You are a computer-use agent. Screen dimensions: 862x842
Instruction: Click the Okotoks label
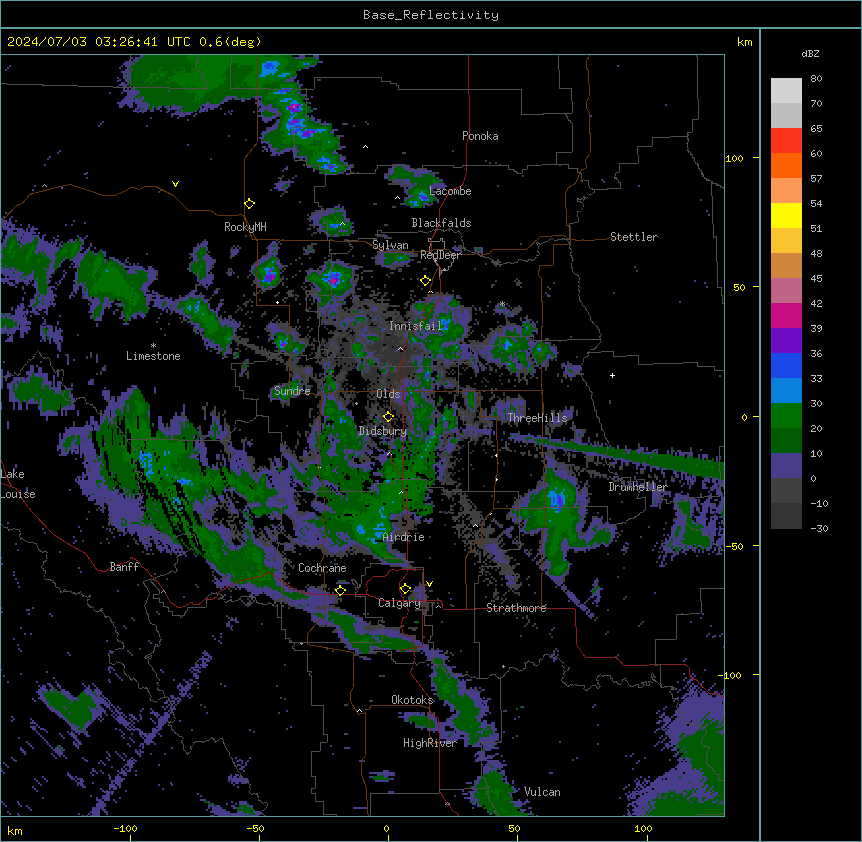point(412,700)
